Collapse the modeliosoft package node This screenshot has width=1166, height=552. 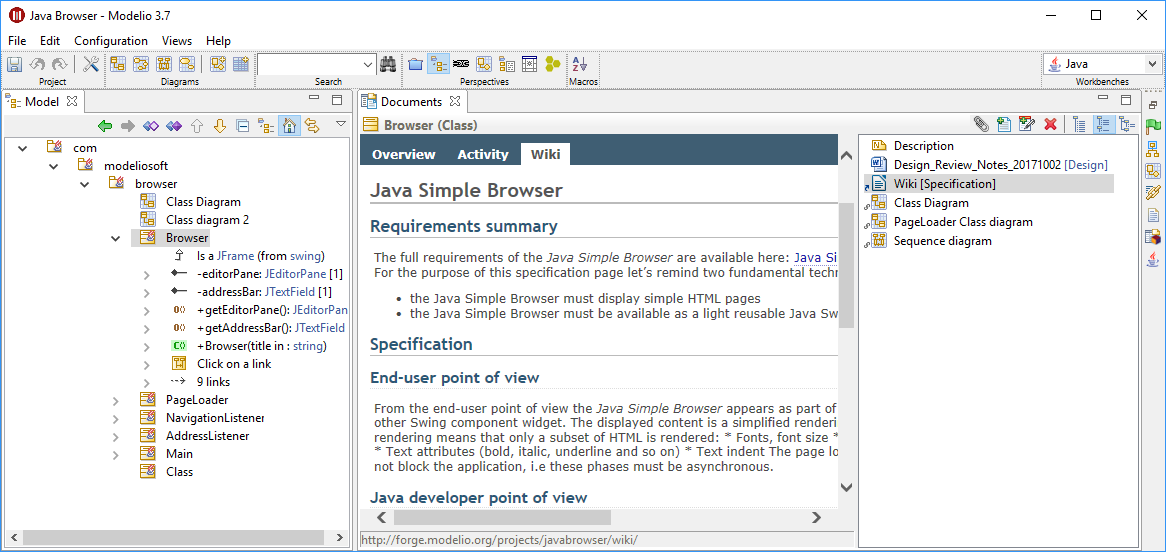pos(54,166)
